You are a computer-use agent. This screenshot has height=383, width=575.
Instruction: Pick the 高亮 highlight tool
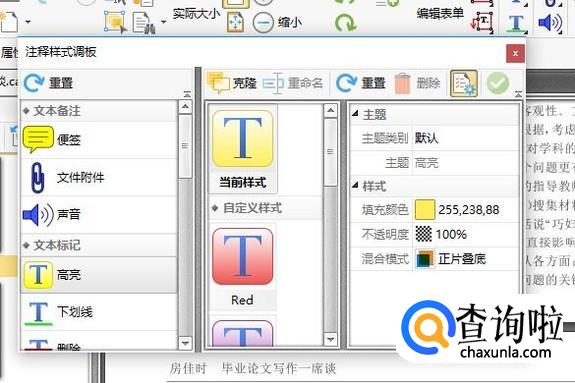pos(98,274)
